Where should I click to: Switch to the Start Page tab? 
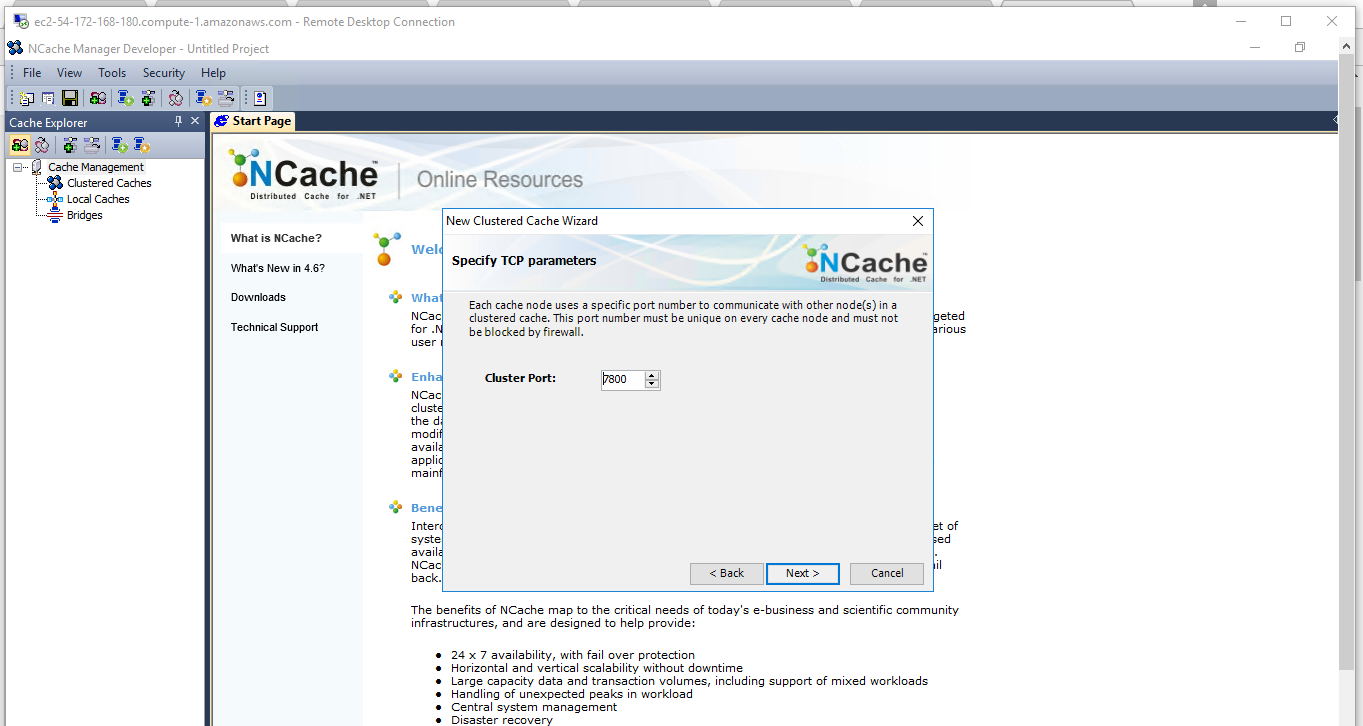pyautogui.click(x=253, y=120)
